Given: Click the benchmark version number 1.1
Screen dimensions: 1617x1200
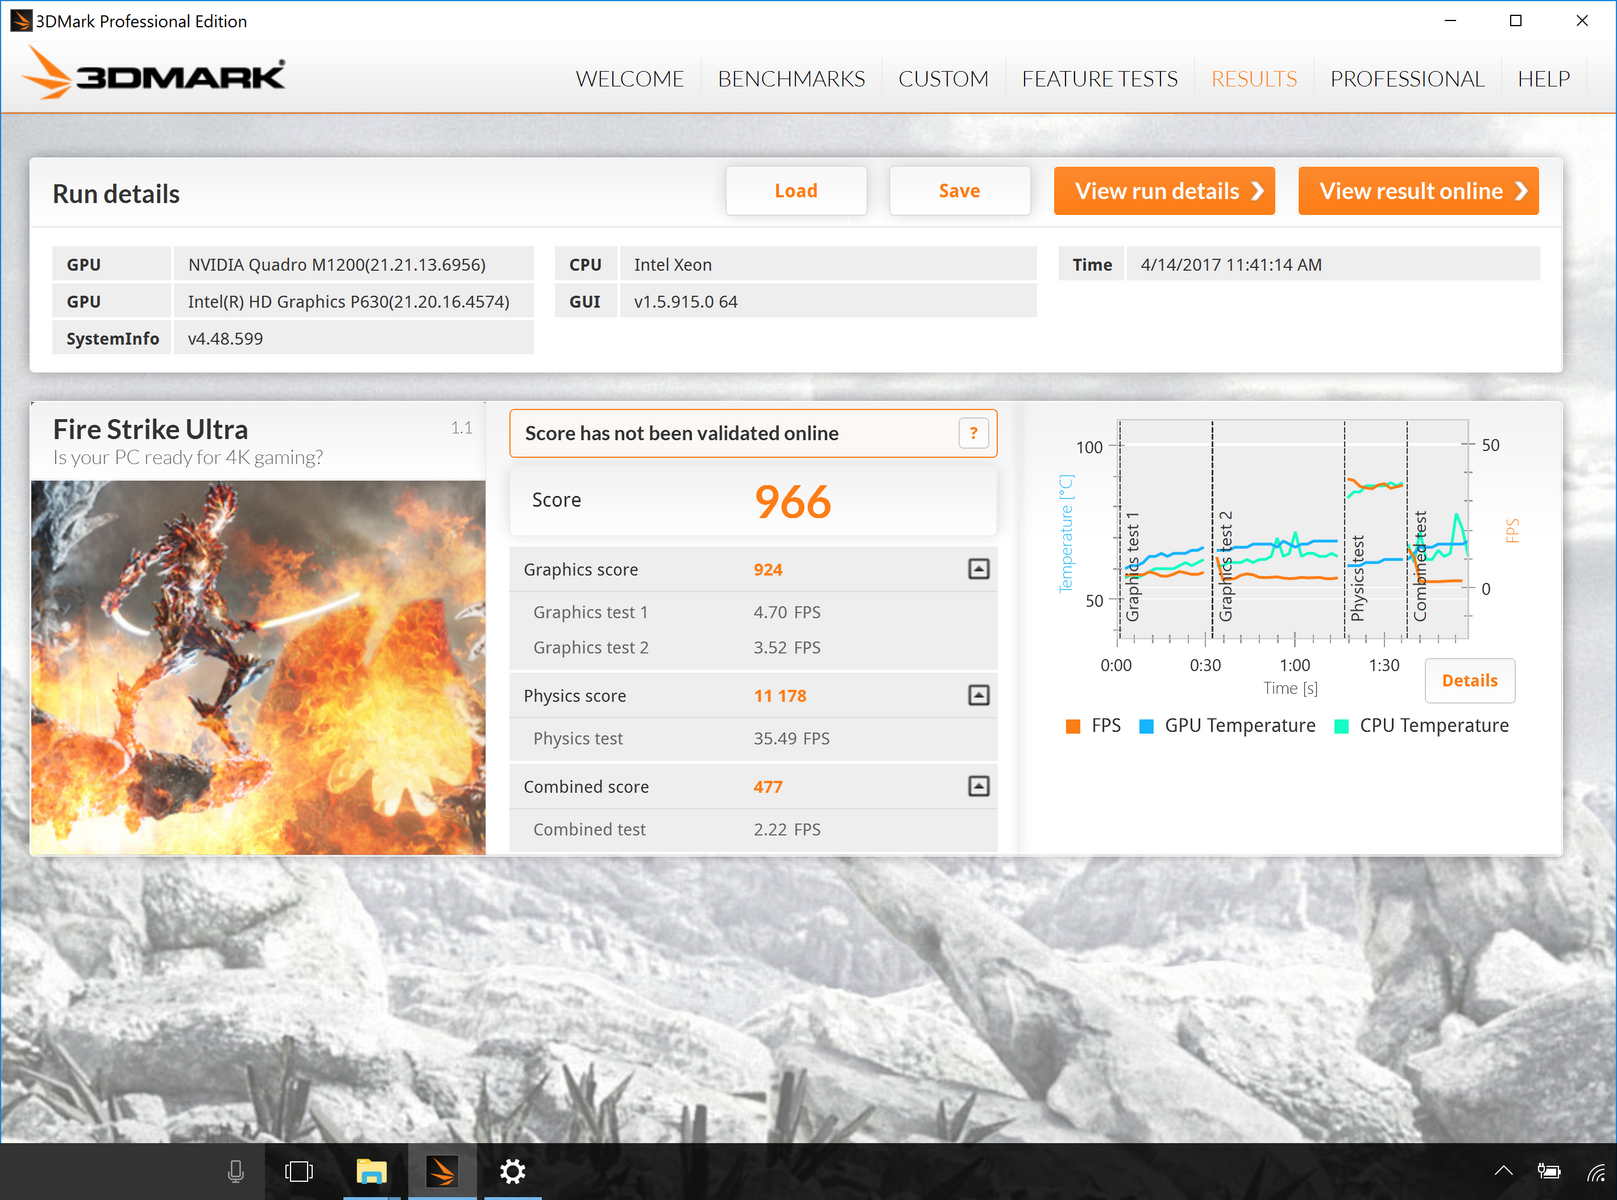Looking at the screenshot, I should point(462,428).
